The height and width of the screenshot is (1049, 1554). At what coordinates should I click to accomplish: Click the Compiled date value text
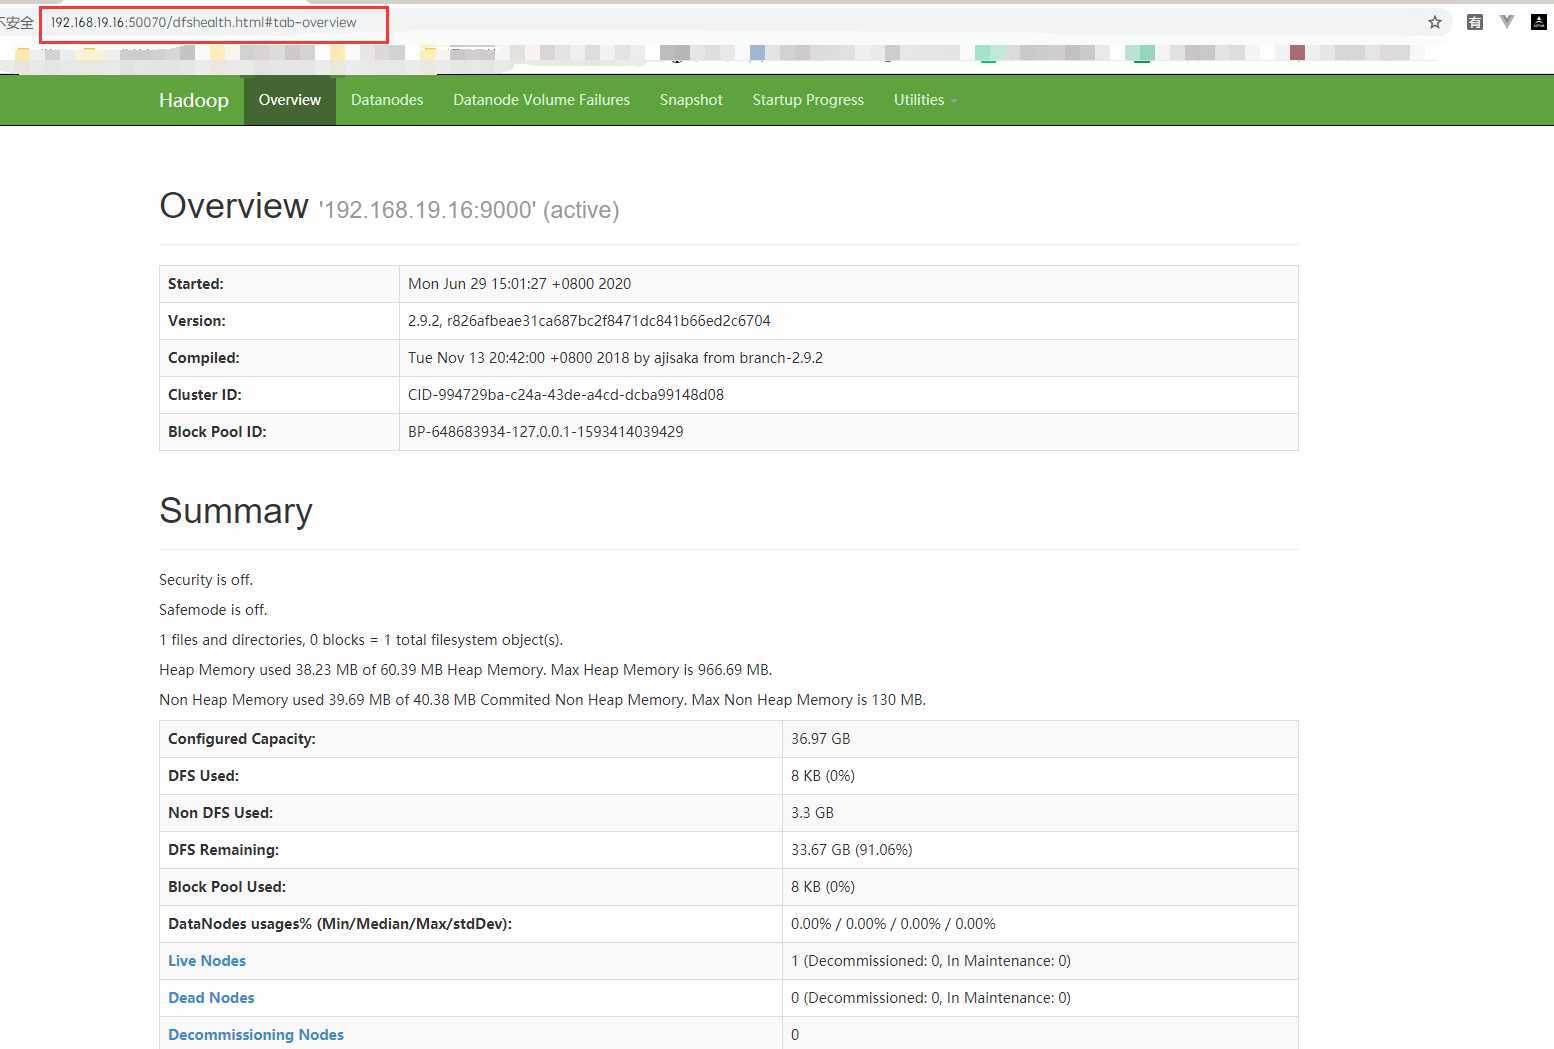point(615,358)
